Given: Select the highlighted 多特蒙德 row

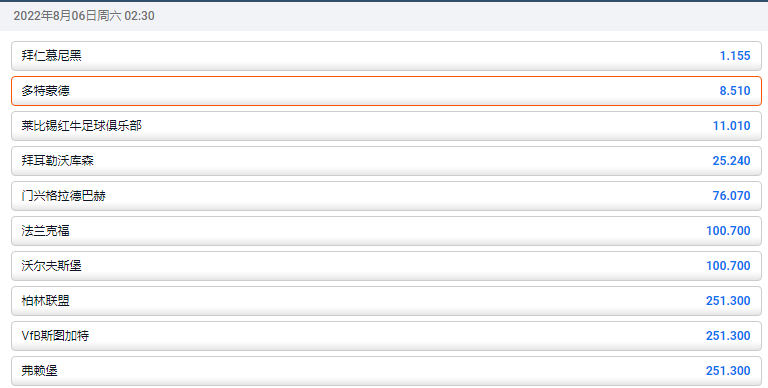Looking at the screenshot, I should click(386, 91).
